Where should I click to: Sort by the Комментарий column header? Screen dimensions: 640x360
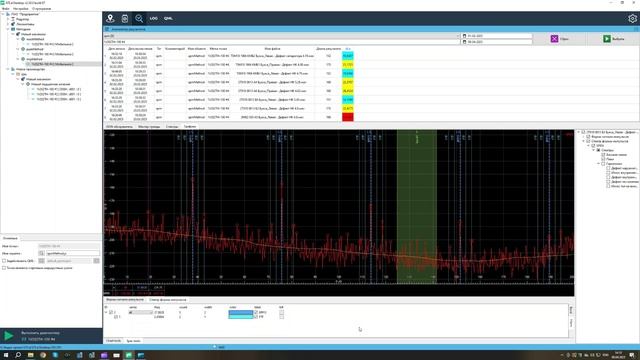175,49
